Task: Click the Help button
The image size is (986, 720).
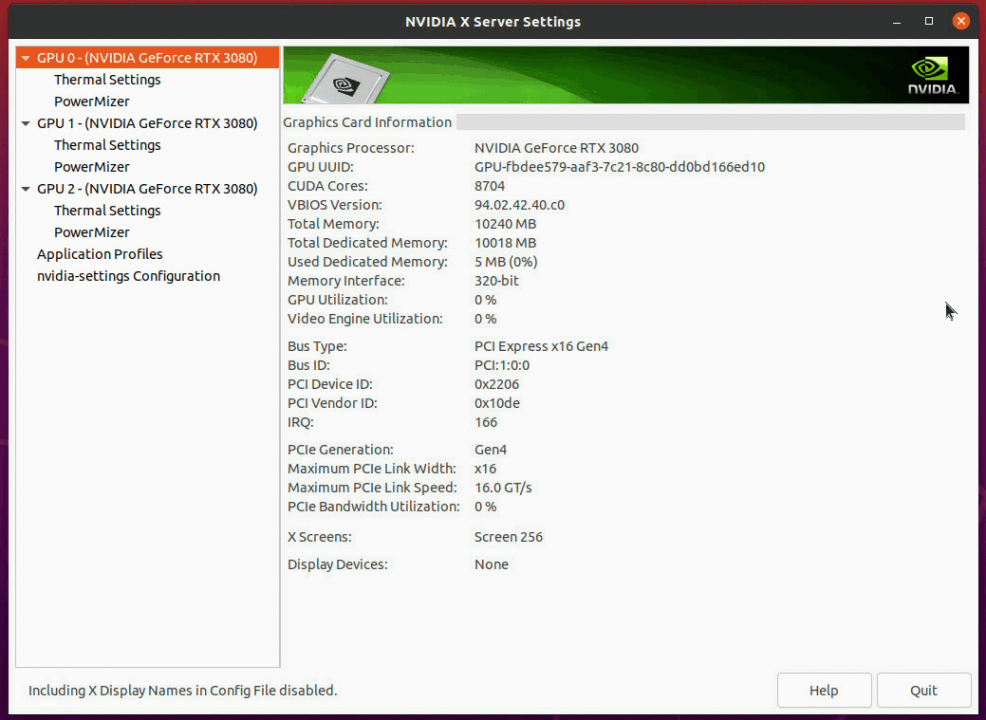Action: point(824,690)
